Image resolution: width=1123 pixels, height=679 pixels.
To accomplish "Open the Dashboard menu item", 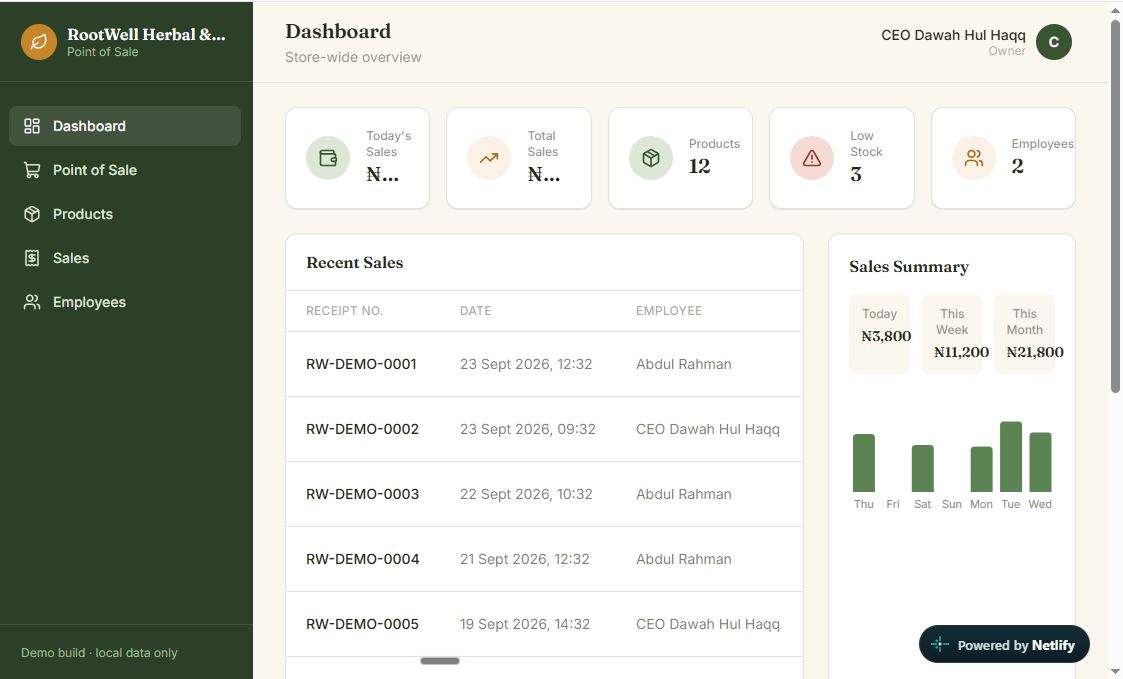I will tap(125, 126).
